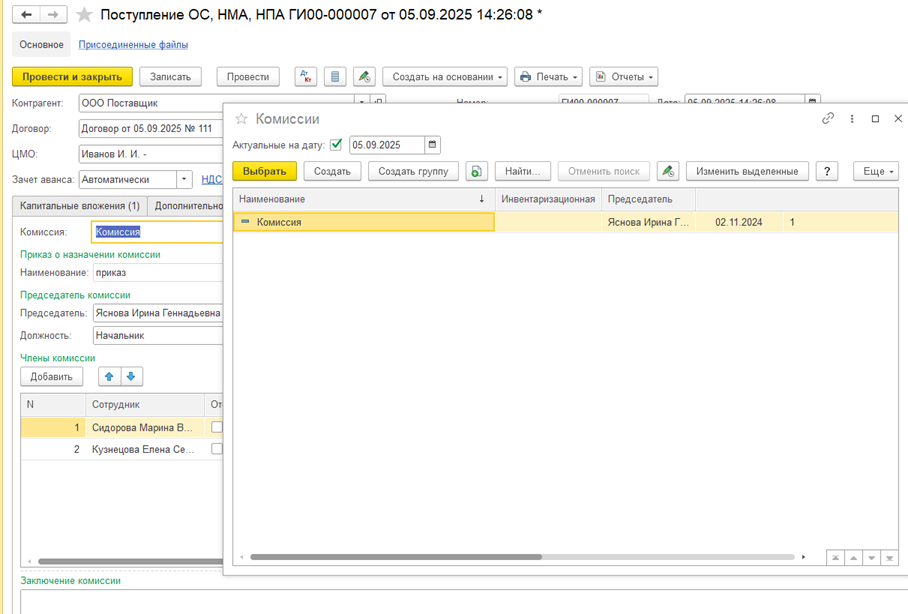
Task: Click the Договор input field
Action: point(151,129)
